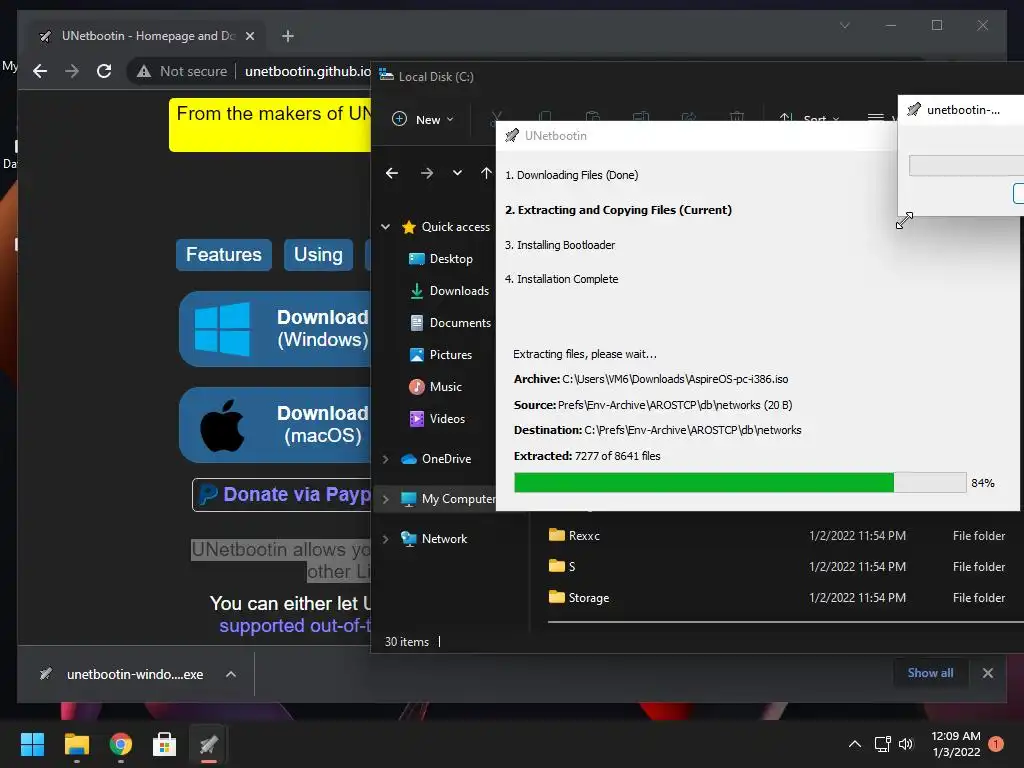Open download item options chevron
This screenshot has height=768, width=1024.
pyautogui.click(x=231, y=674)
